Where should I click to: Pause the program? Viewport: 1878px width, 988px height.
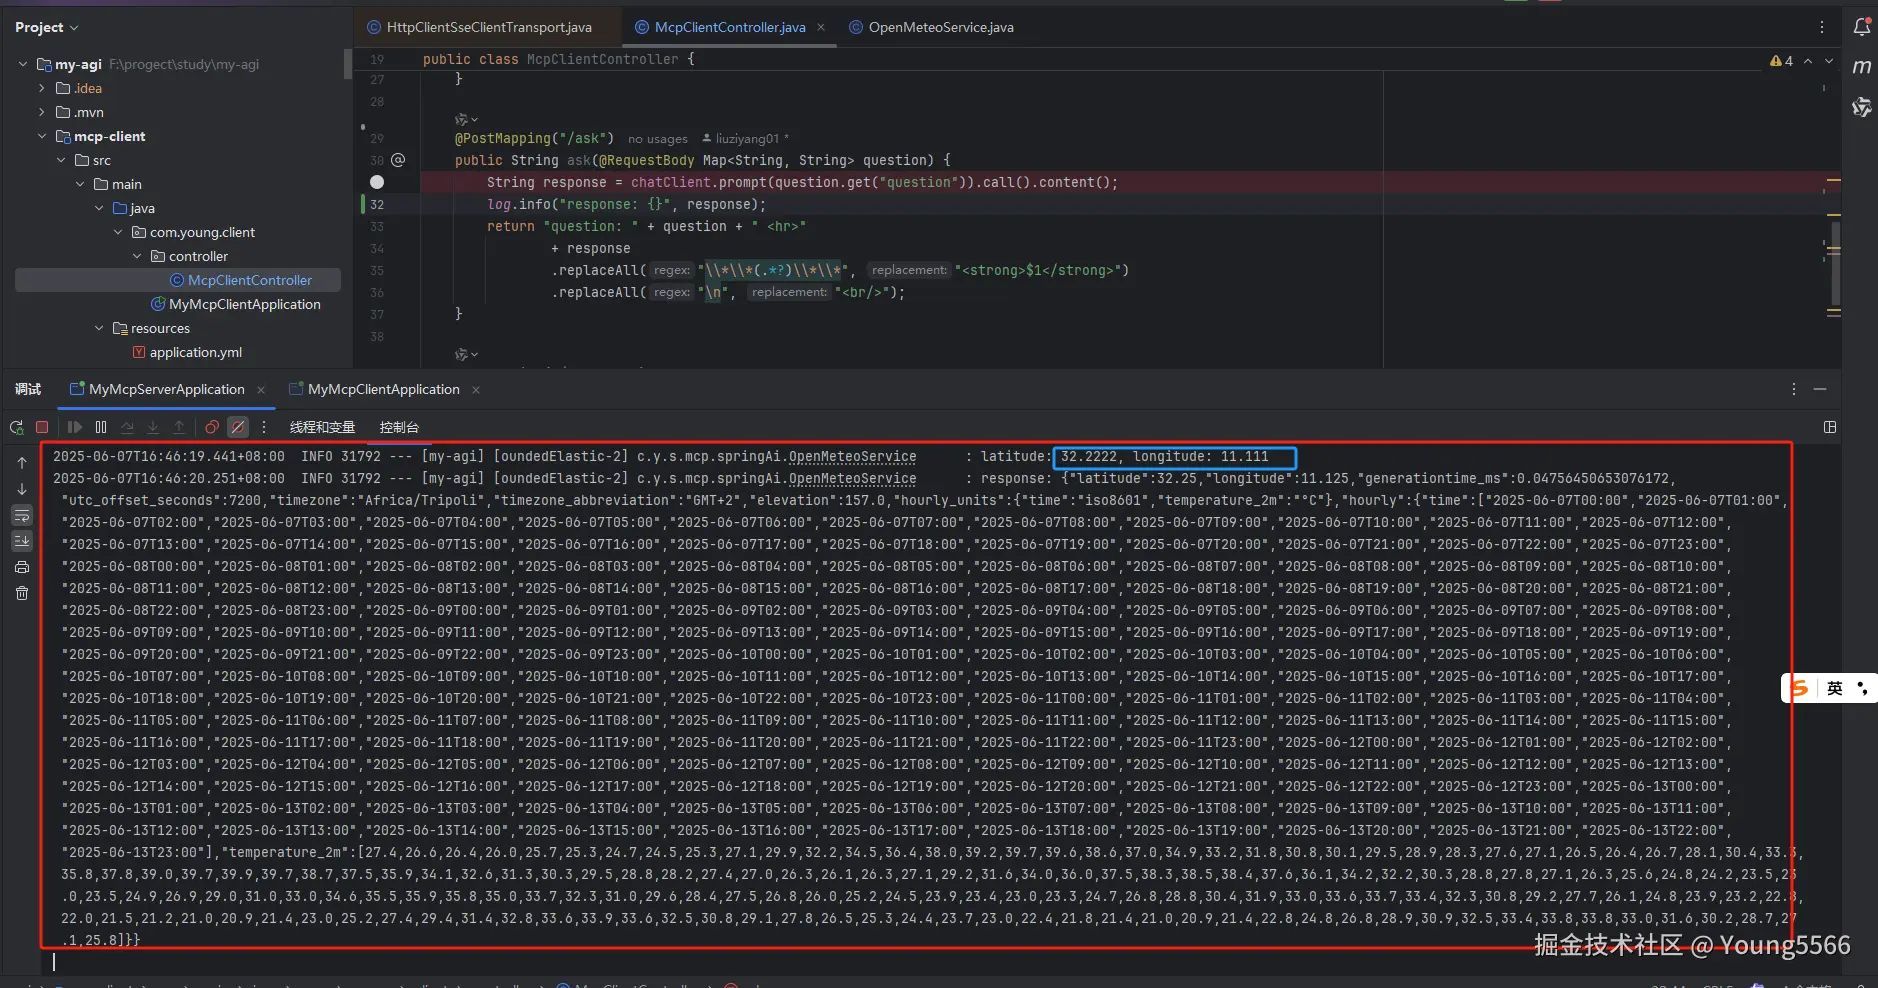[101, 427]
